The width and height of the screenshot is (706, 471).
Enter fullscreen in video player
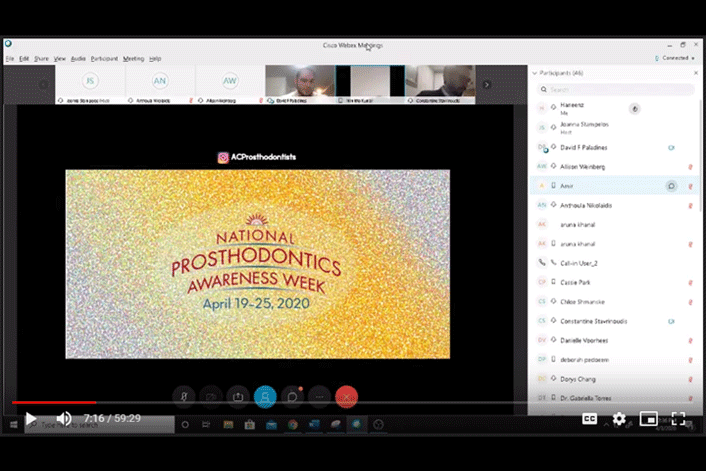click(678, 419)
